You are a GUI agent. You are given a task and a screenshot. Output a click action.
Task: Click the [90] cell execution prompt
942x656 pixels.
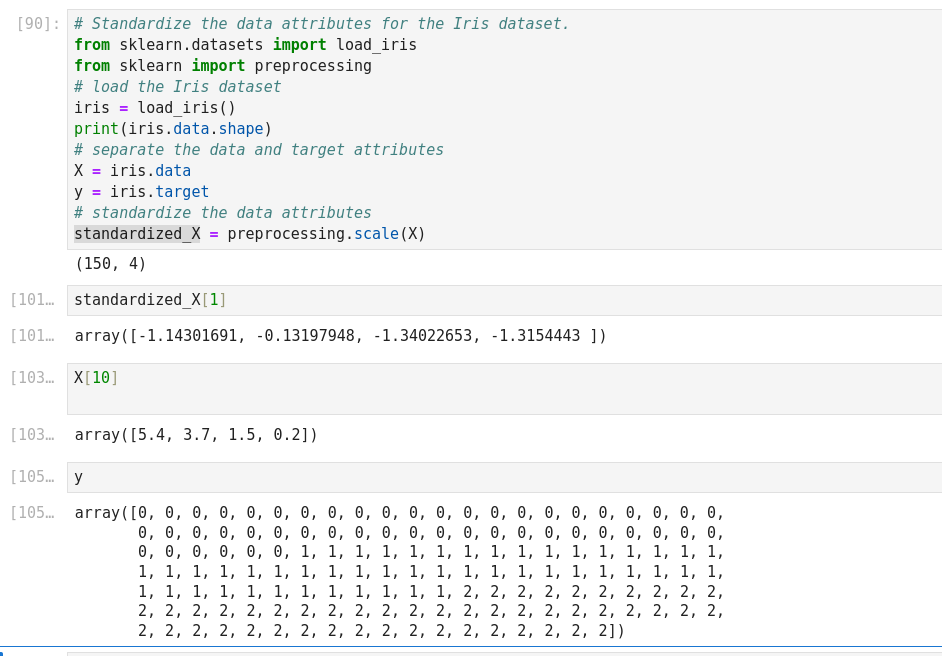point(38,23)
